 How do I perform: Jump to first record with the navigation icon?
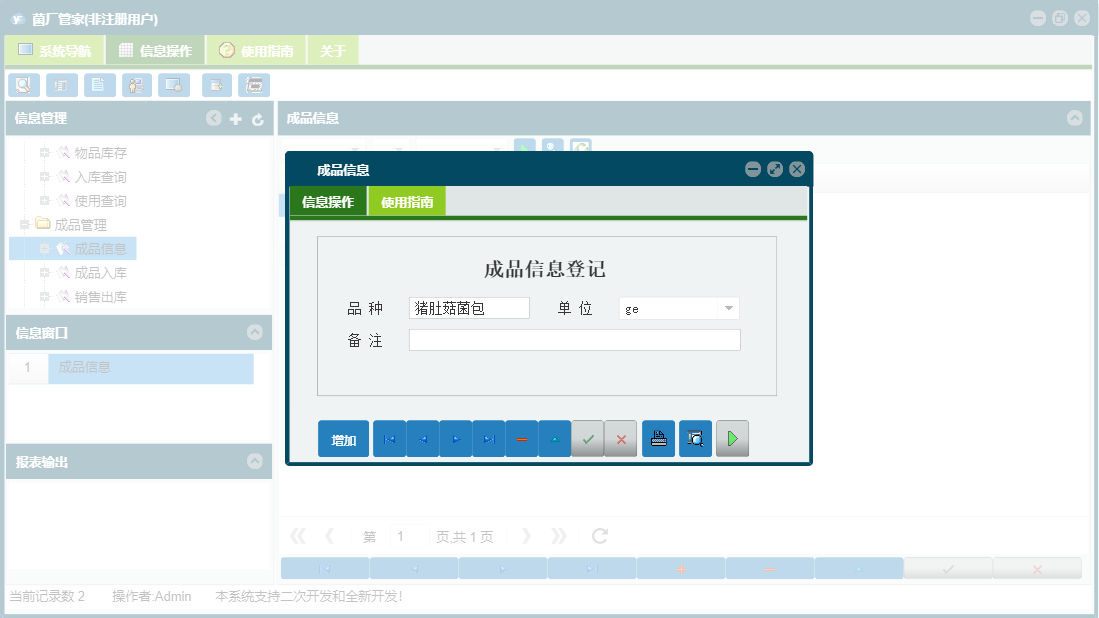coord(389,438)
